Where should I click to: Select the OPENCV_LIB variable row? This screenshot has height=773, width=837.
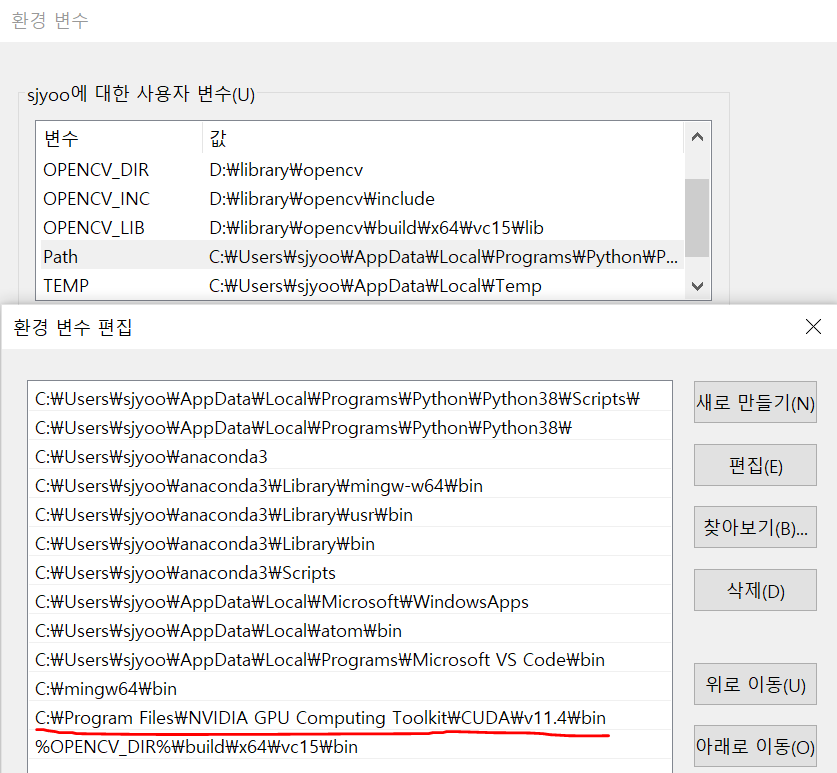coord(362,228)
